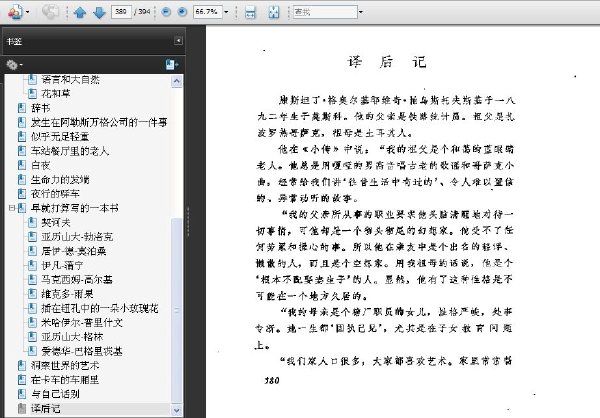The image size is (600, 418).
Task: Click the zoom field showing 66.7%
Action: pos(207,12)
